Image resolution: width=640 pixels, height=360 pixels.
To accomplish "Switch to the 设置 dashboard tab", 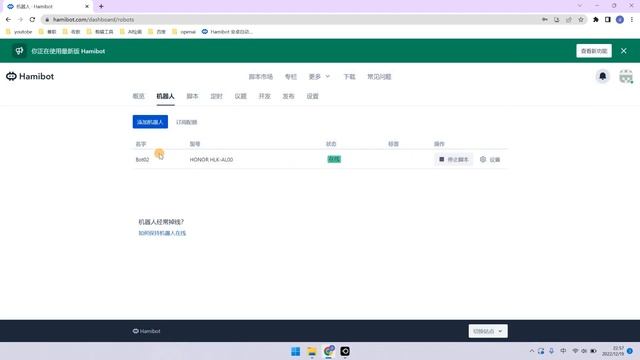I will (x=312, y=96).
